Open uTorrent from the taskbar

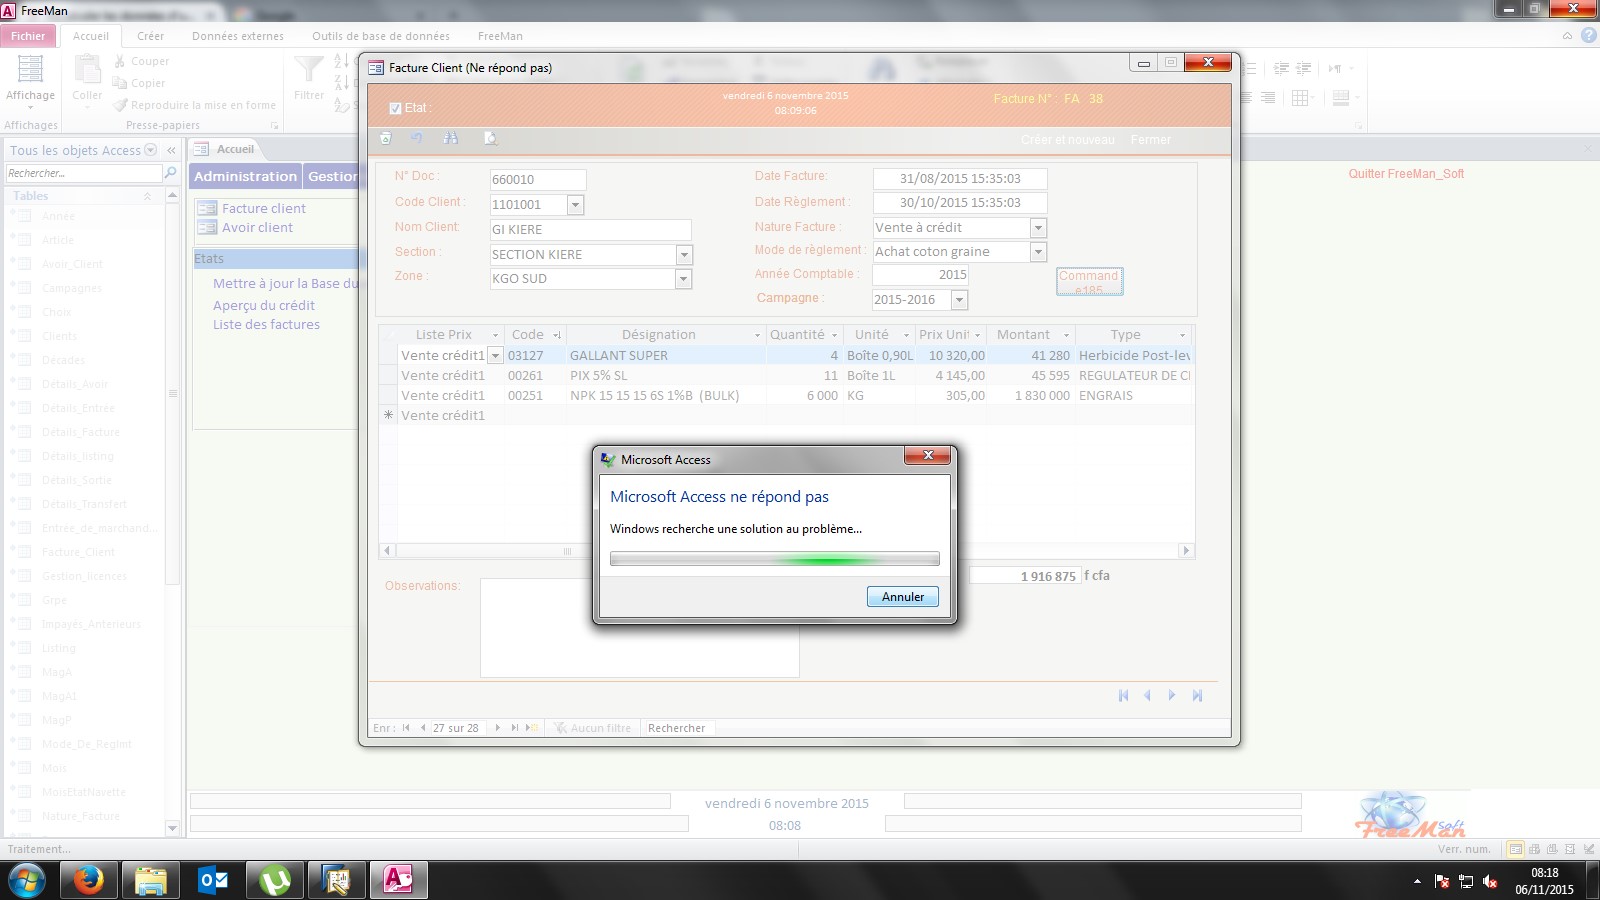275,880
